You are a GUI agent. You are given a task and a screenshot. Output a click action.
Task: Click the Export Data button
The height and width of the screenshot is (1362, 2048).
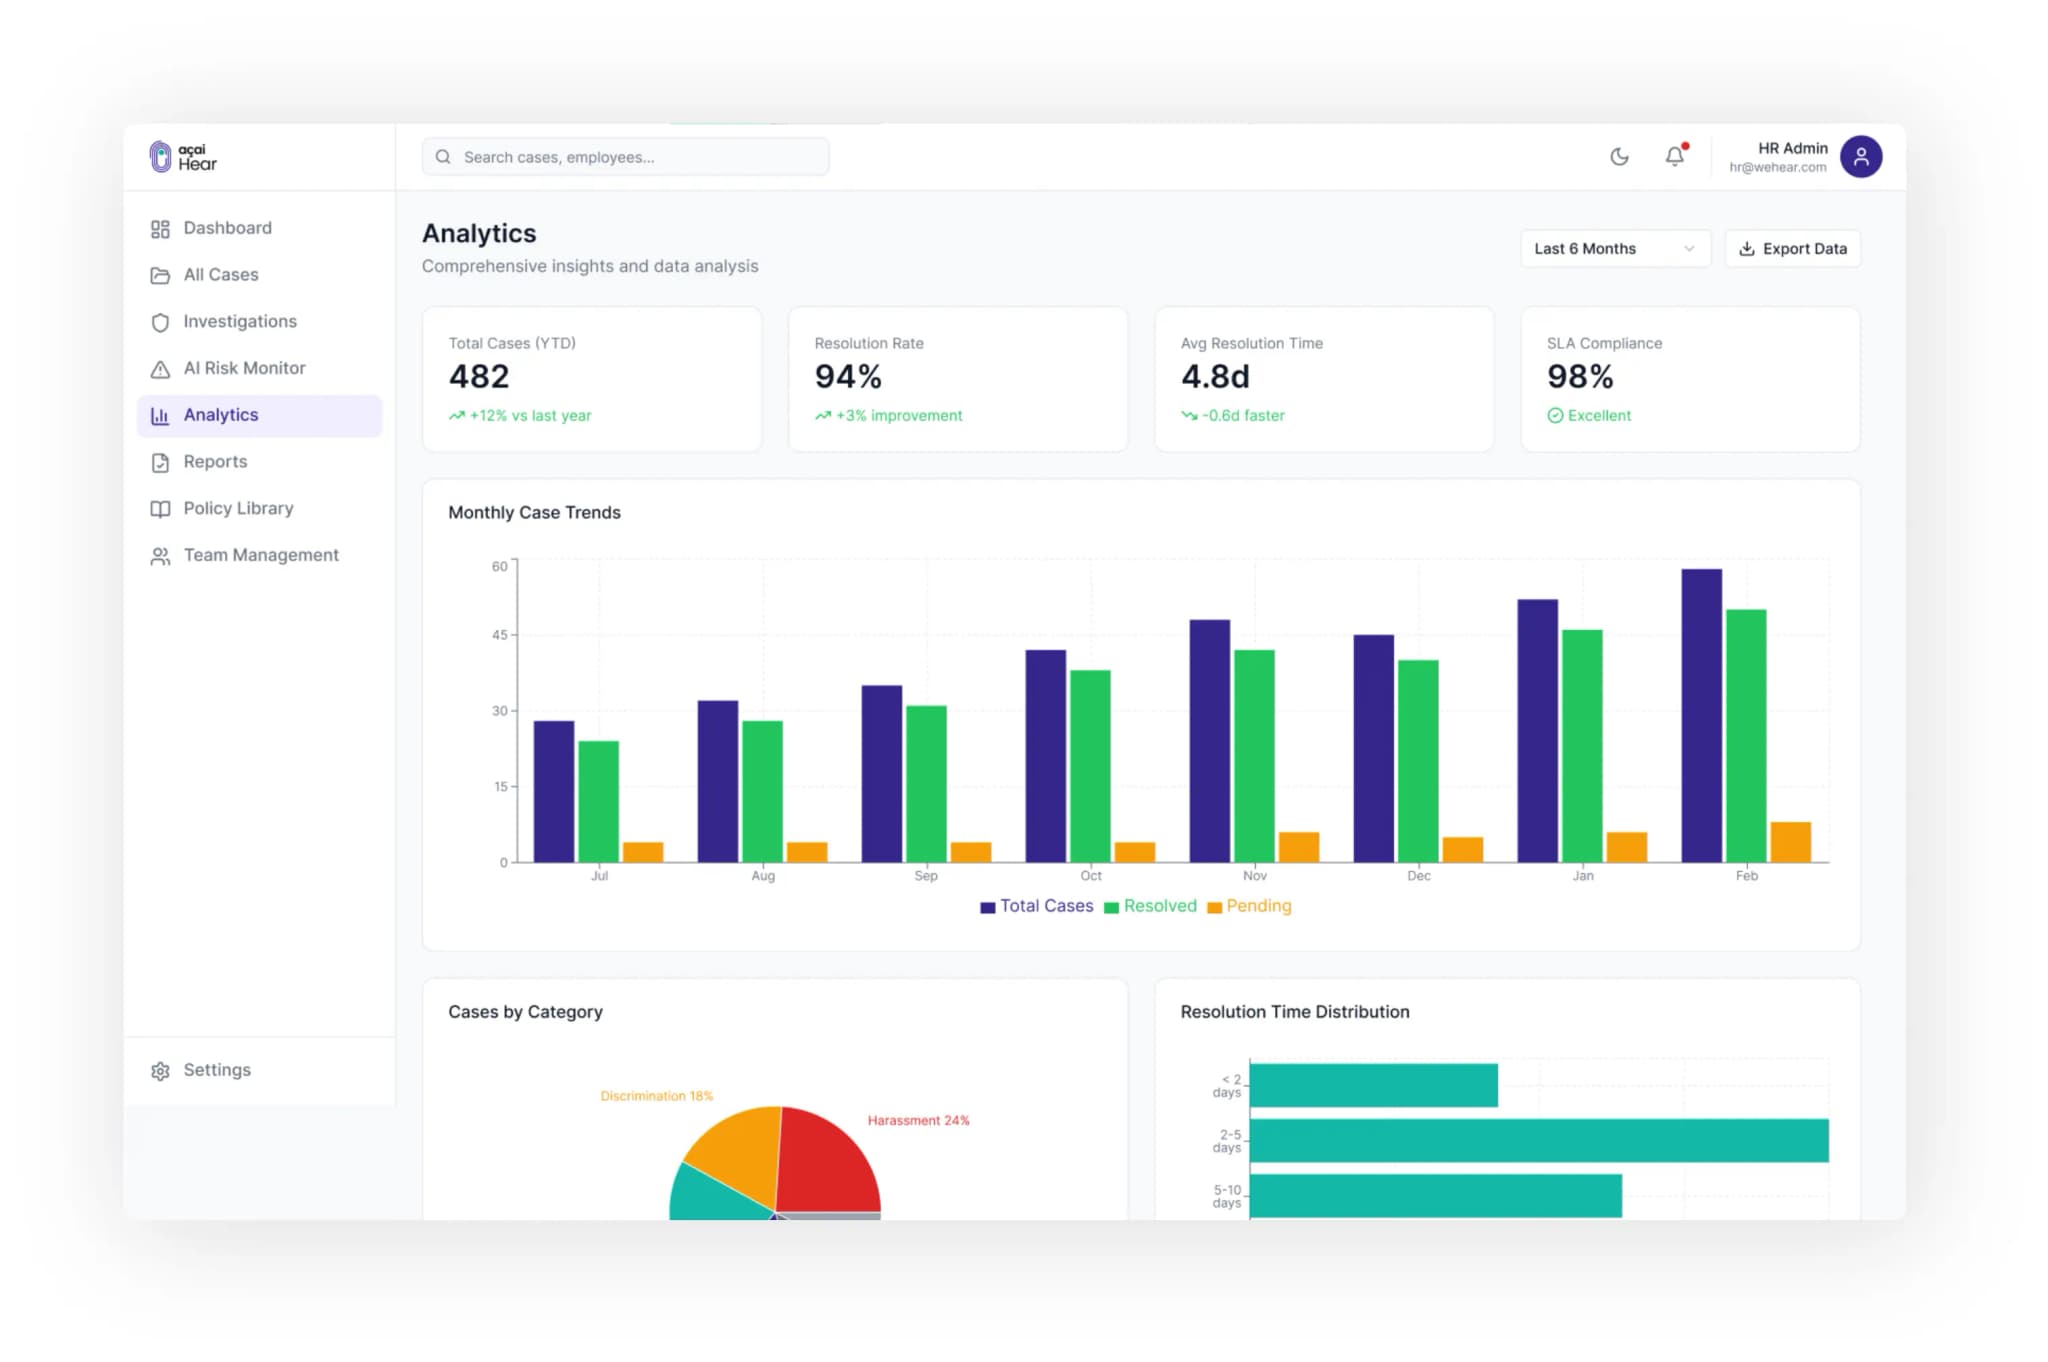(1793, 248)
